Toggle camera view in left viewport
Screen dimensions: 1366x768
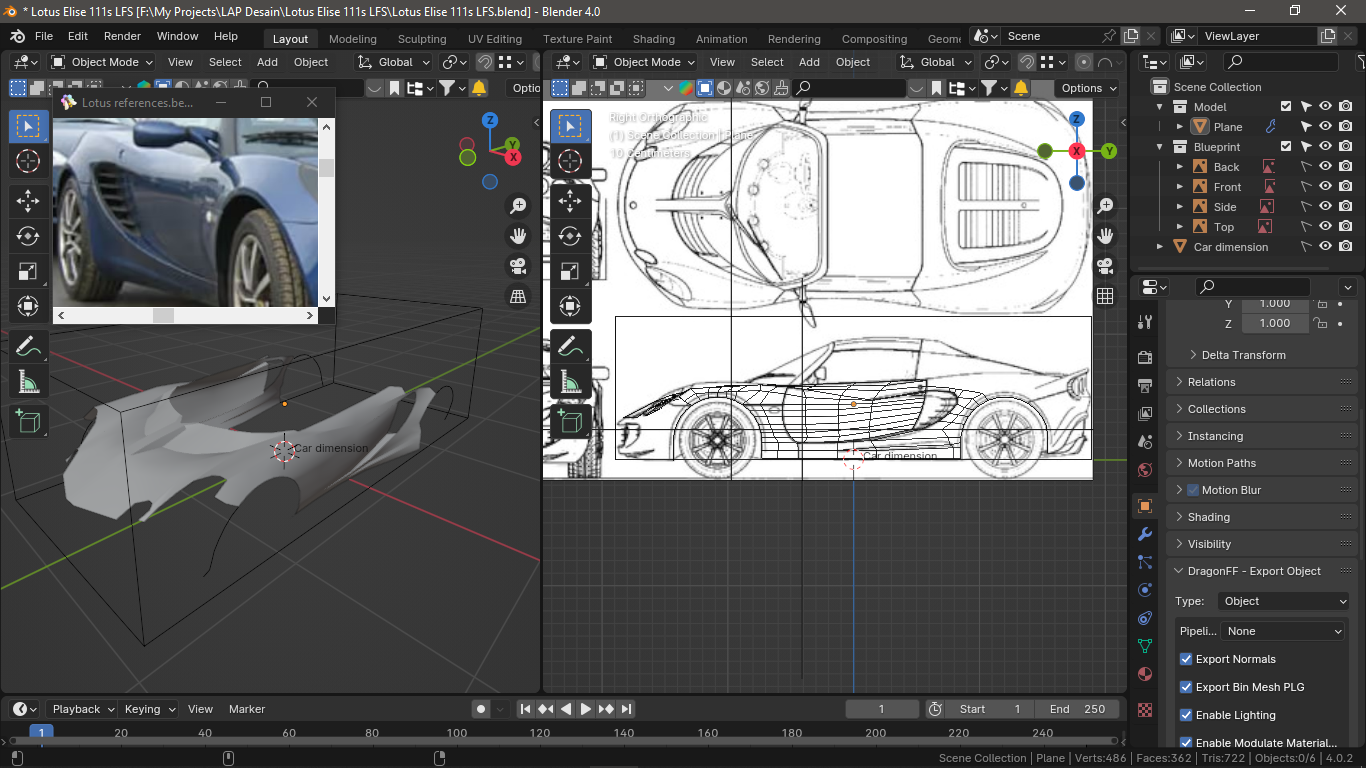click(x=518, y=266)
